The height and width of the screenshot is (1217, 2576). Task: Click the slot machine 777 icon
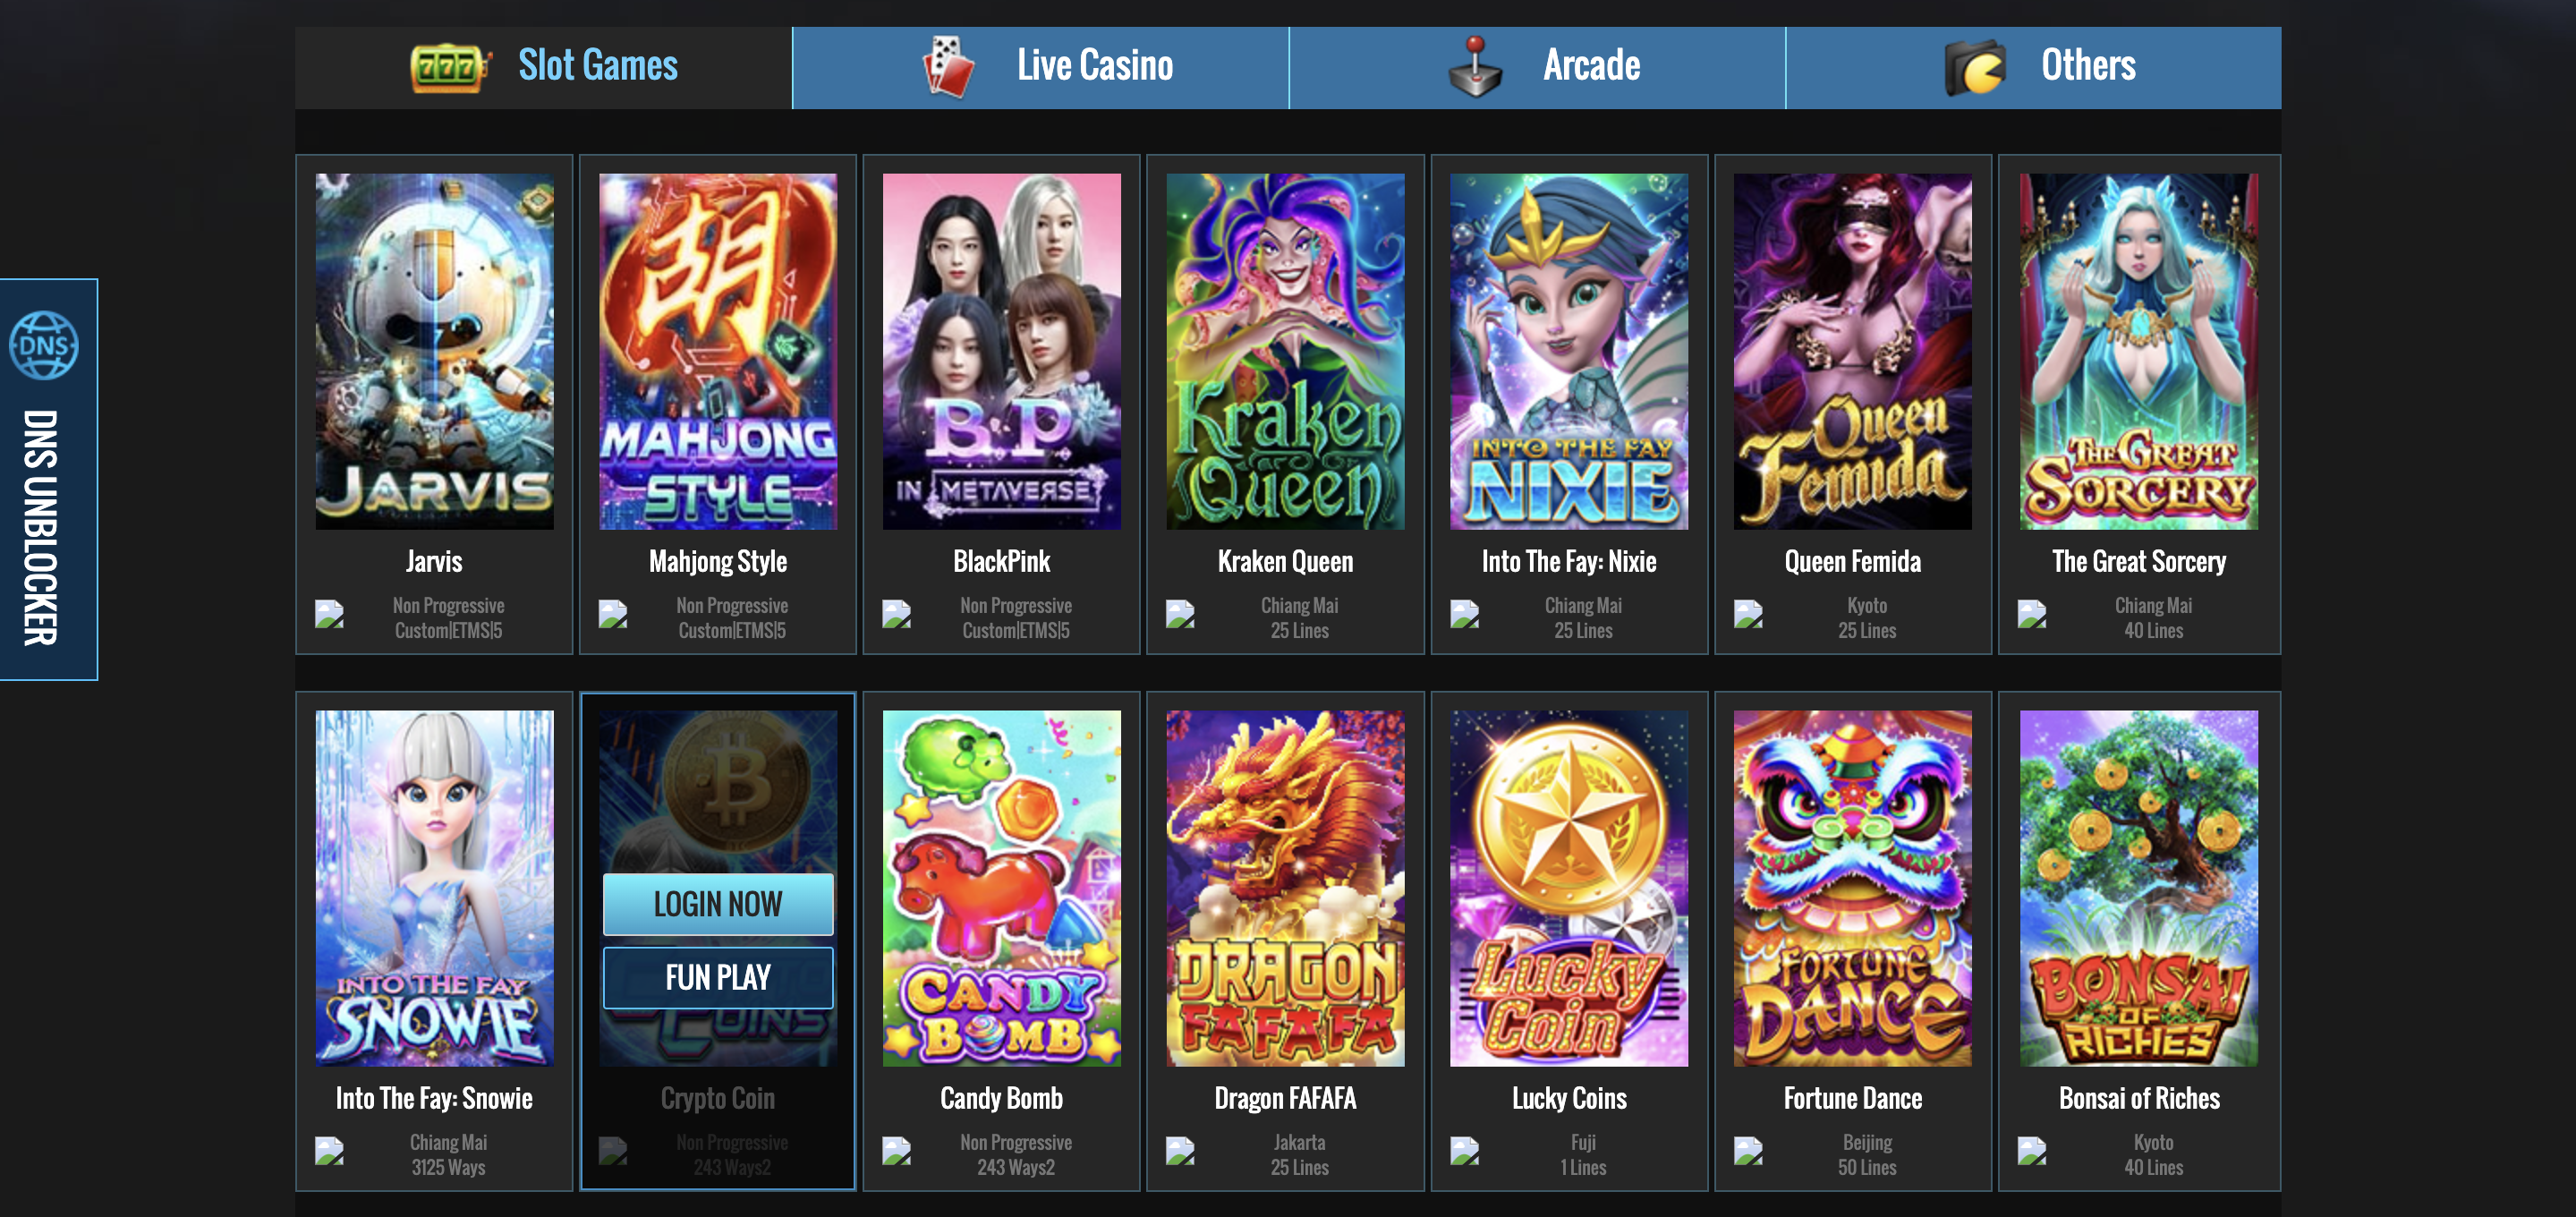(450, 67)
